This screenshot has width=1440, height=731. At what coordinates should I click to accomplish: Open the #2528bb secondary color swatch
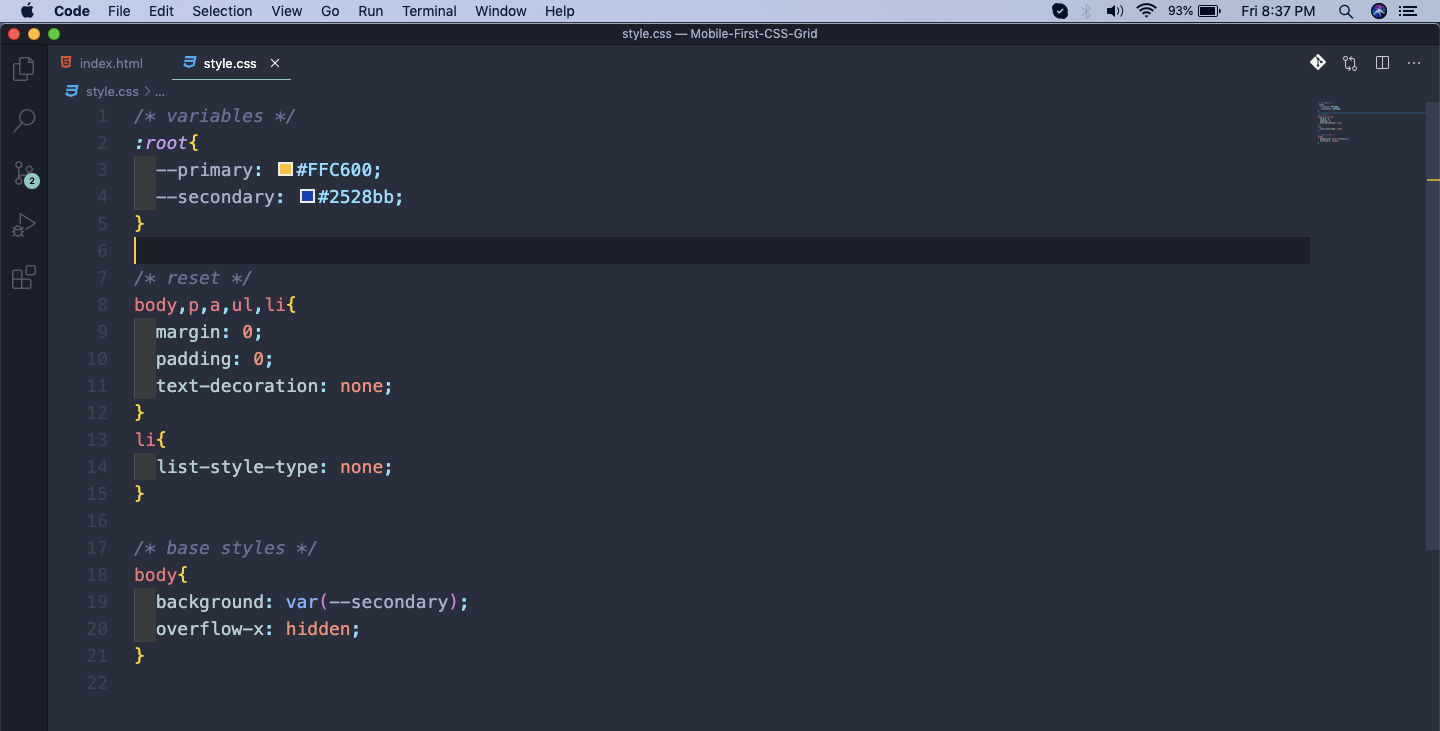307,196
